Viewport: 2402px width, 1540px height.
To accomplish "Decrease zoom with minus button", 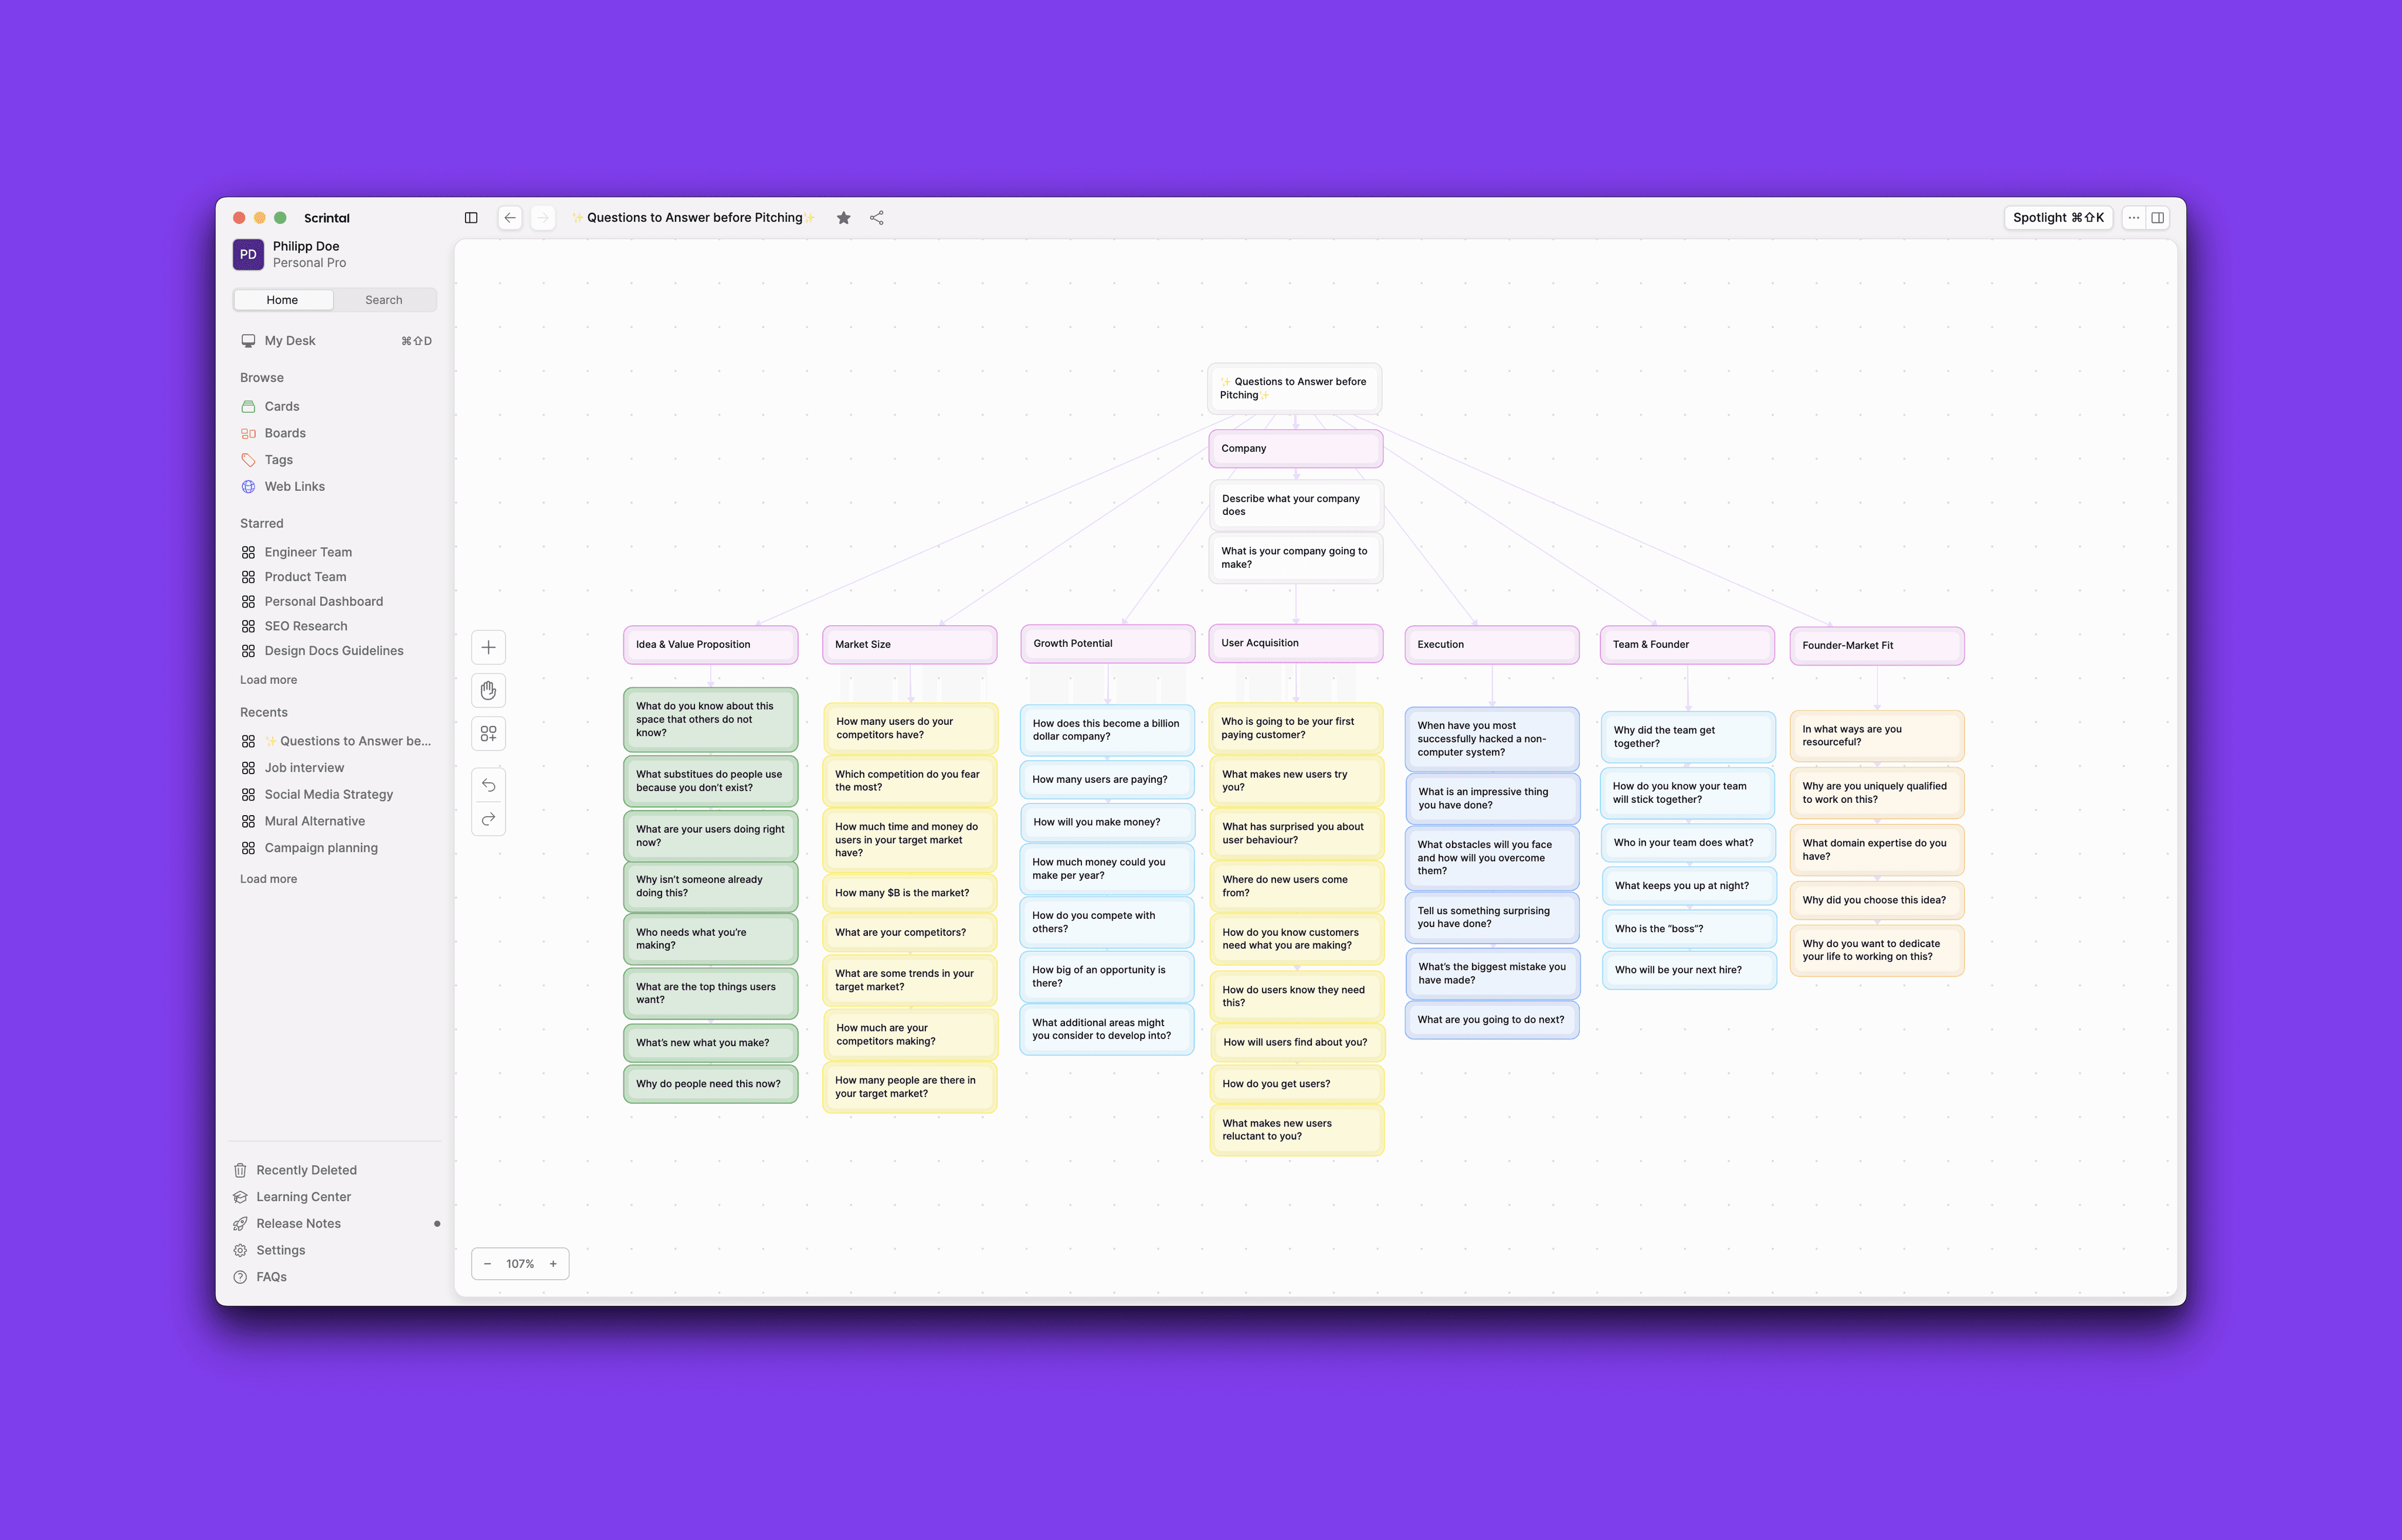I will 488,1264.
